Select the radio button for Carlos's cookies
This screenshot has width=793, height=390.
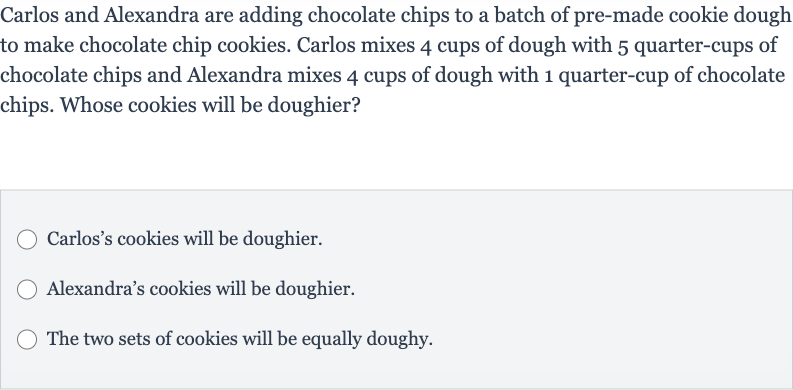27,239
